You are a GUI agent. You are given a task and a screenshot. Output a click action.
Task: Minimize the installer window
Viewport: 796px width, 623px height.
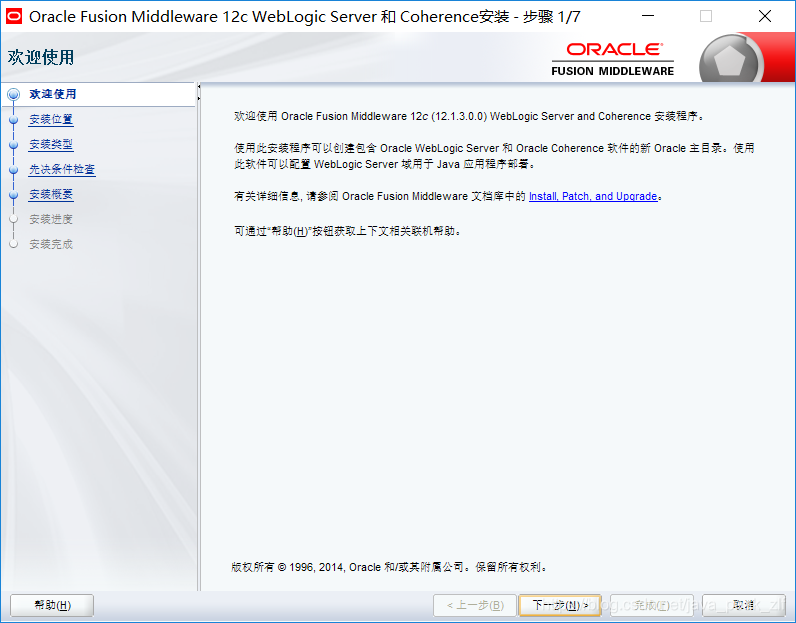pyautogui.click(x=648, y=16)
